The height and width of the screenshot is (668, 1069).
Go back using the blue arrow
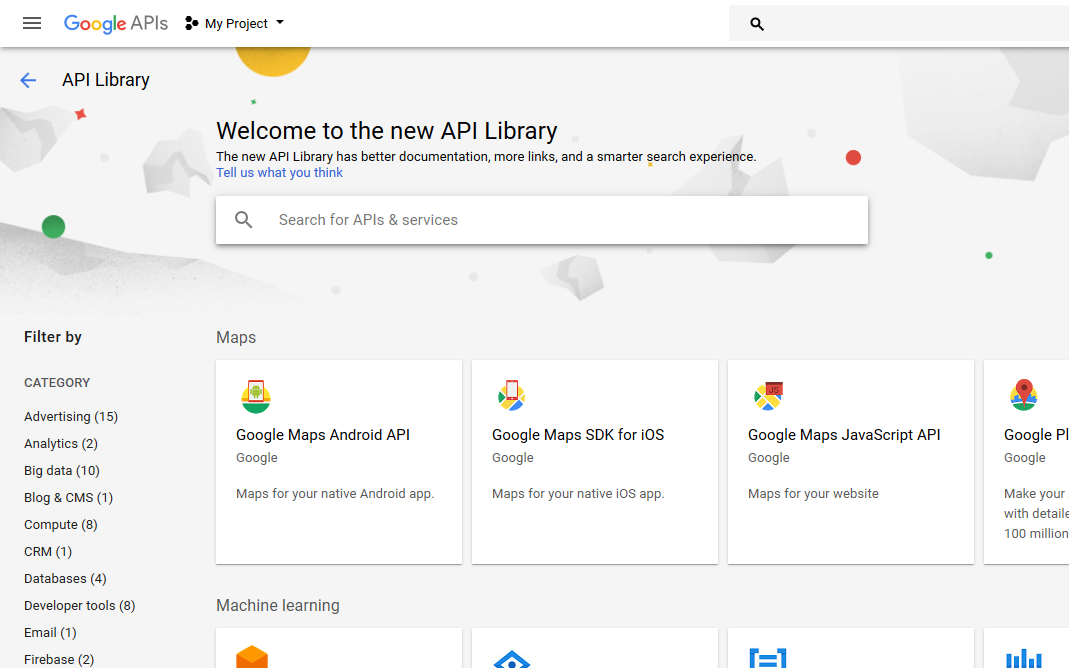[x=28, y=80]
